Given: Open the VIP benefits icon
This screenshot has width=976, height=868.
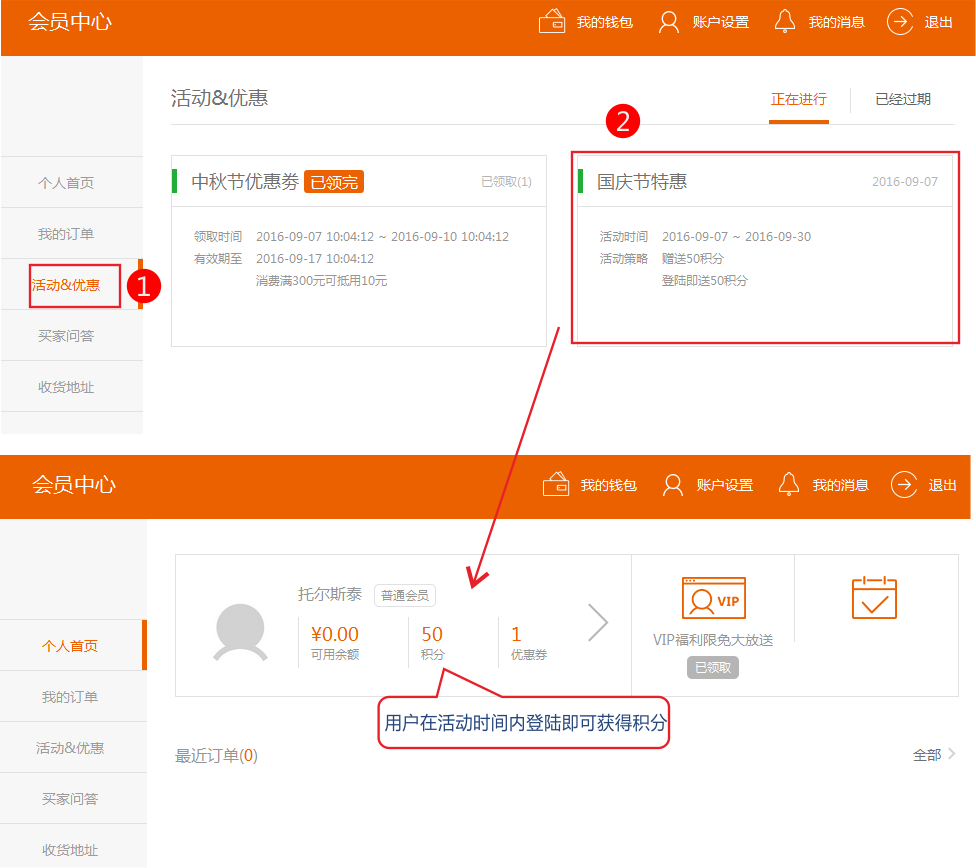Looking at the screenshot, I should (x=713, y=599).
